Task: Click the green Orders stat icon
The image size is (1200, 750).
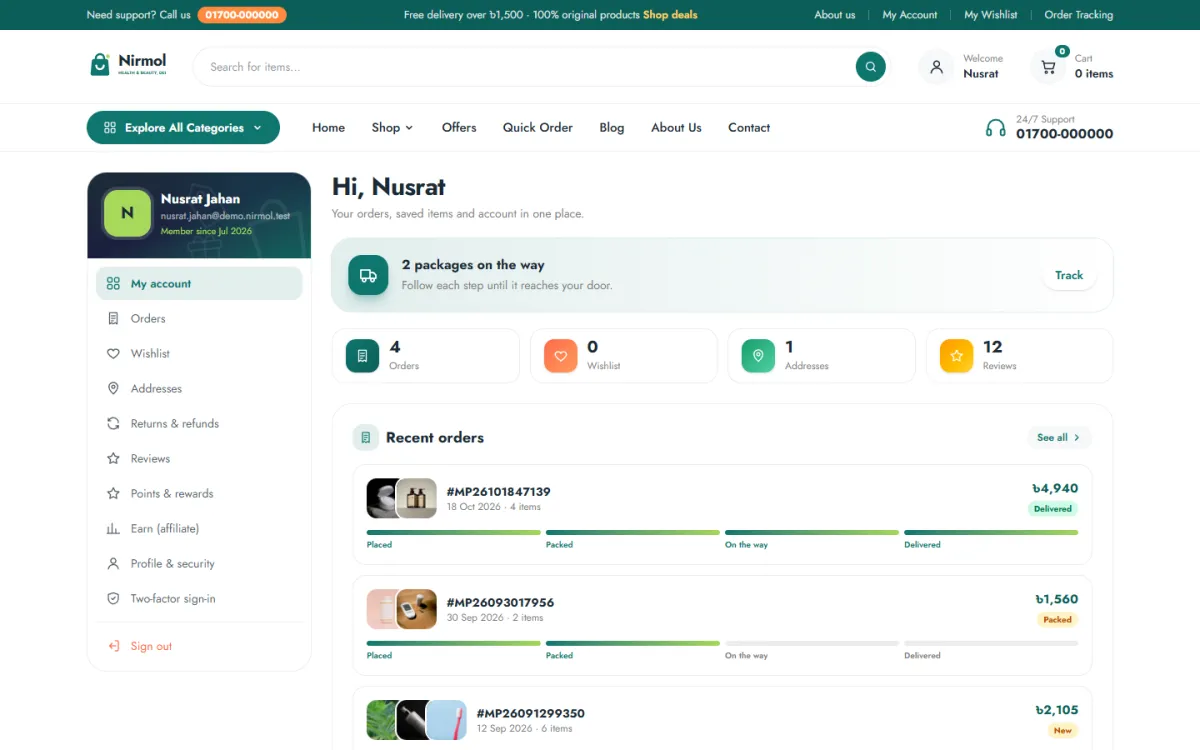Action: 362,356
